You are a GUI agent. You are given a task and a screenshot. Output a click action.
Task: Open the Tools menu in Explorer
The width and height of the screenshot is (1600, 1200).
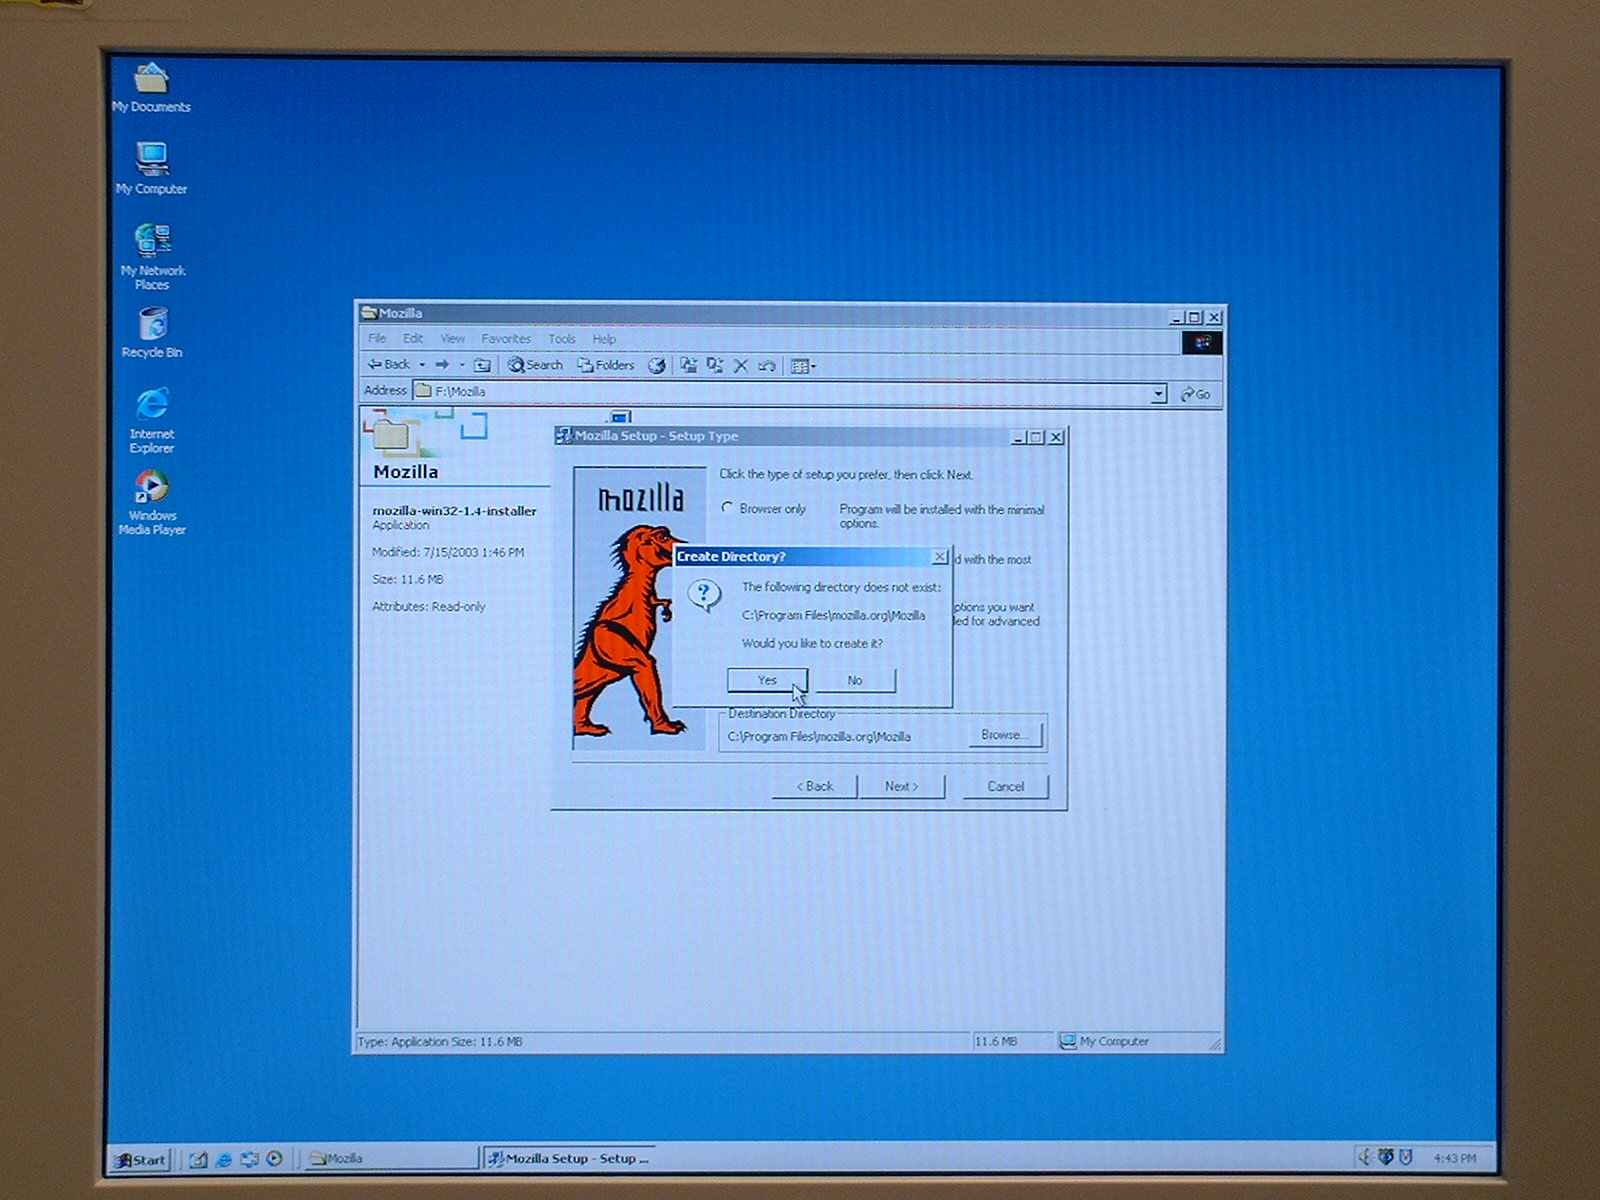coord(561,339)
